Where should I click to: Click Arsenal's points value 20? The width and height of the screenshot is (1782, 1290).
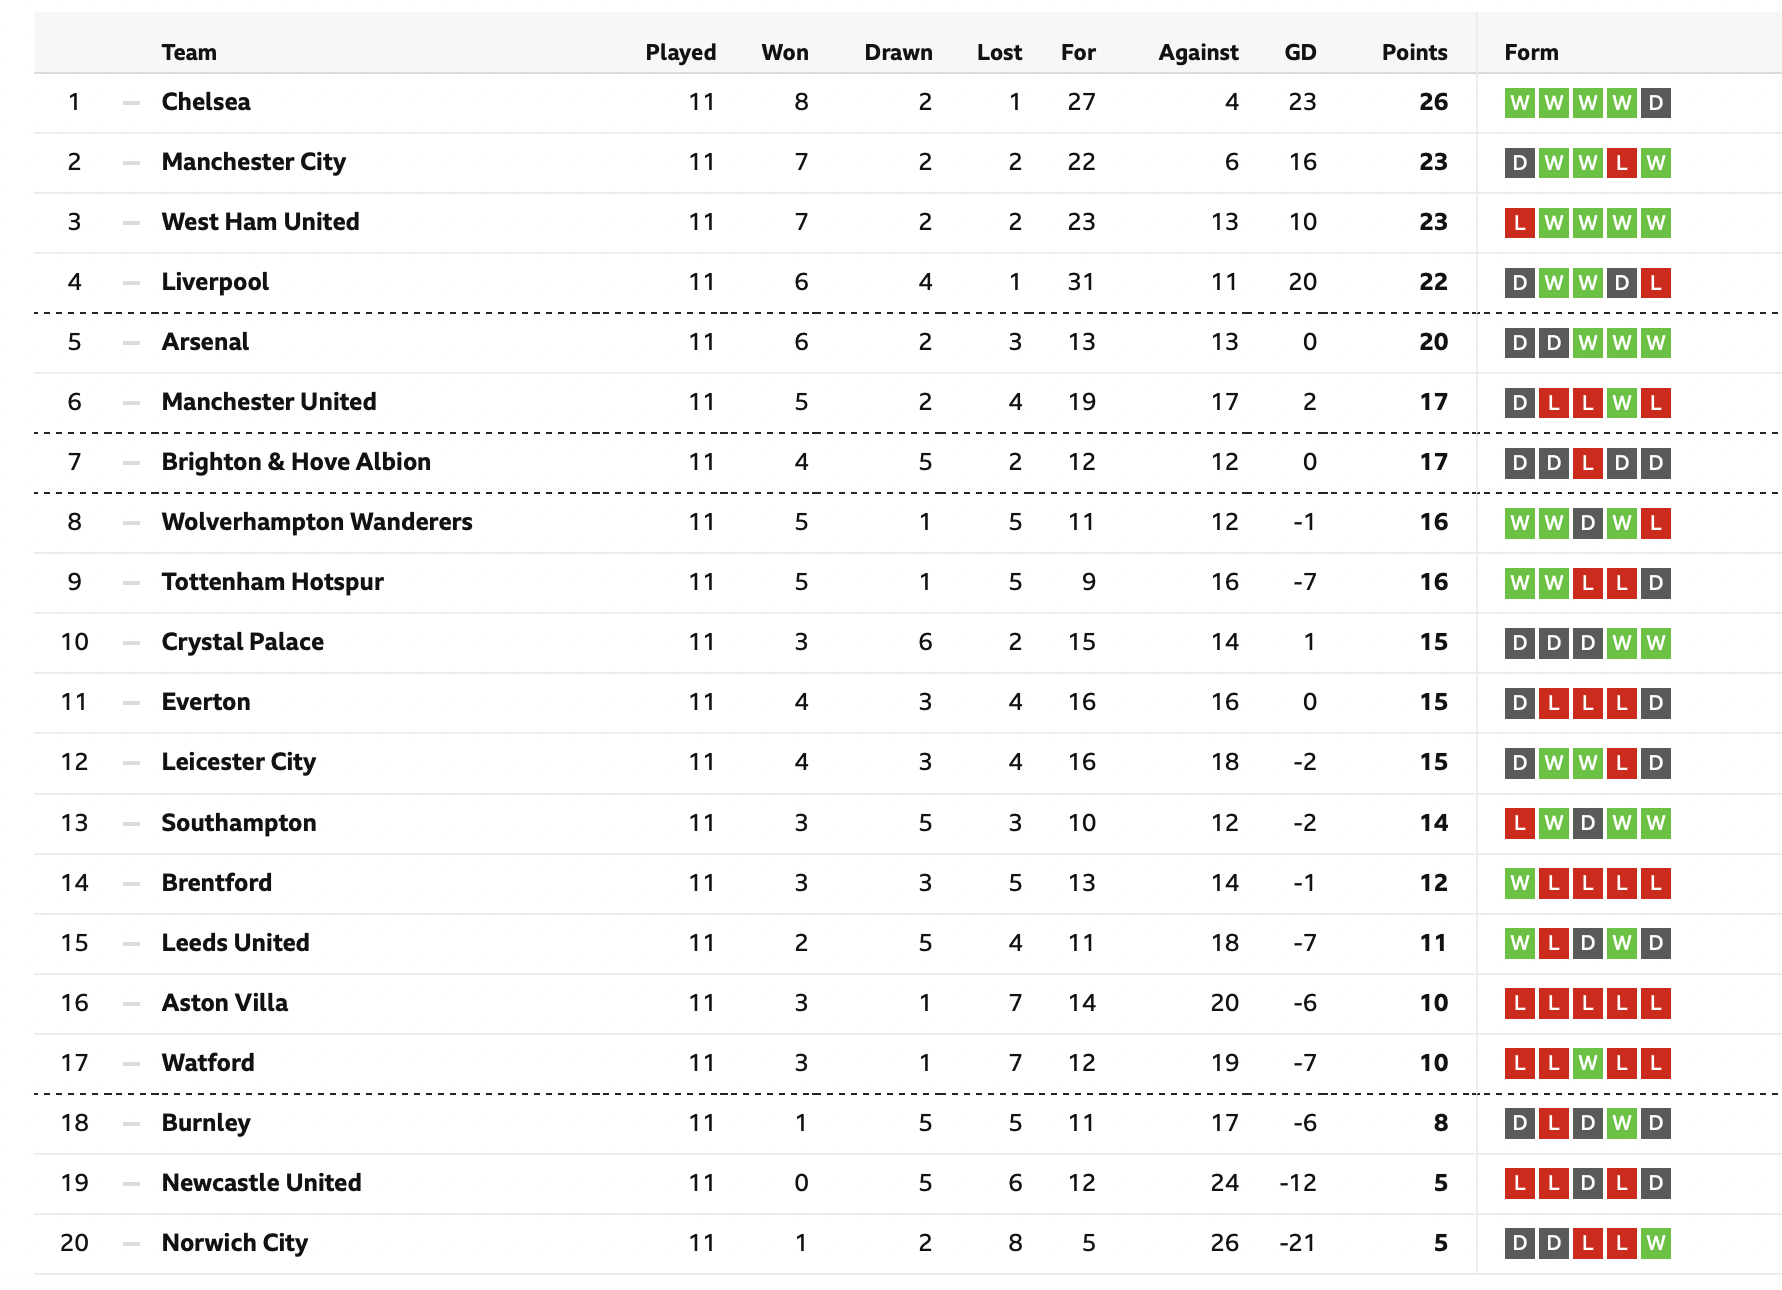click(x=1433, y=342)
